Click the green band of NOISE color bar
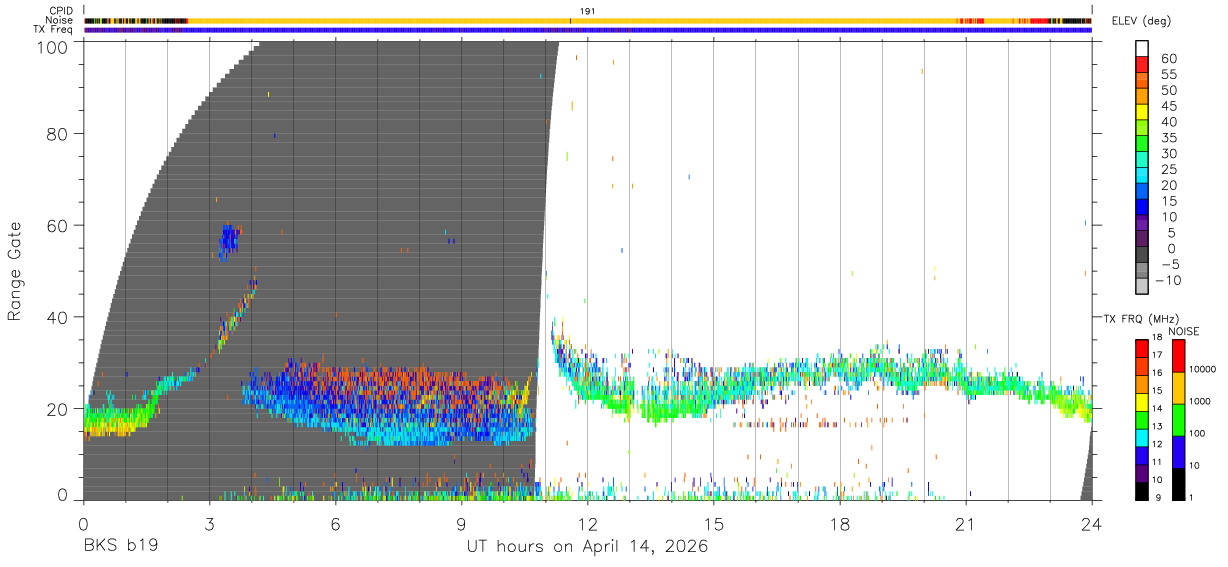 (1178, 419)
